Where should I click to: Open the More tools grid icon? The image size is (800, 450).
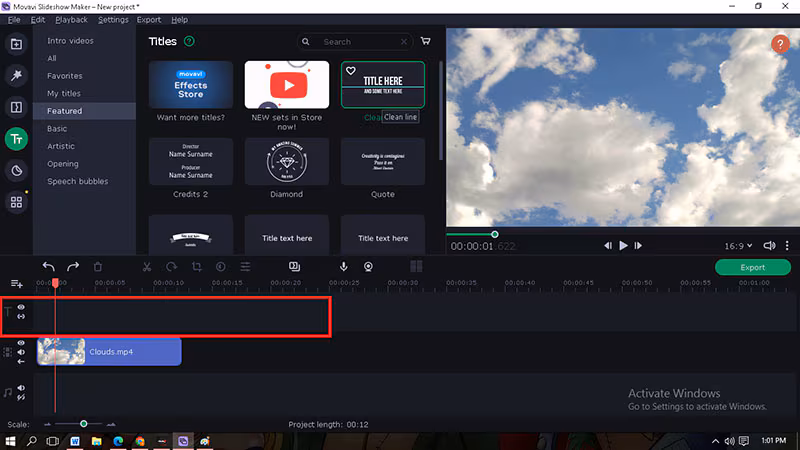[16, 202]
